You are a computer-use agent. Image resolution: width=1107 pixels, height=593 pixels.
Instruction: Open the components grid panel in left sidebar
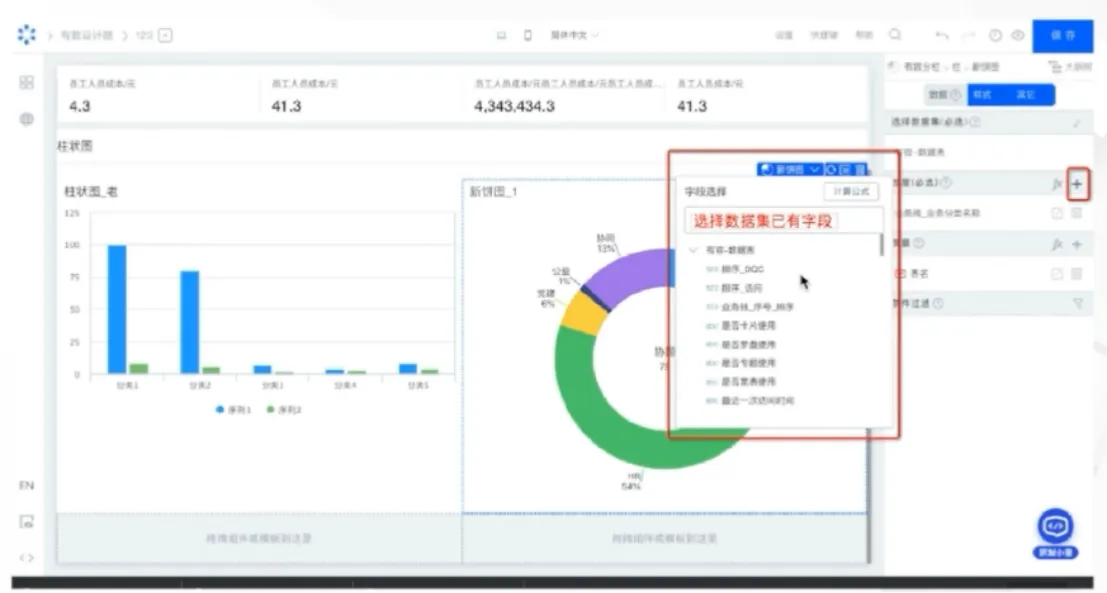pyautogui.click(x=26, y=82)
